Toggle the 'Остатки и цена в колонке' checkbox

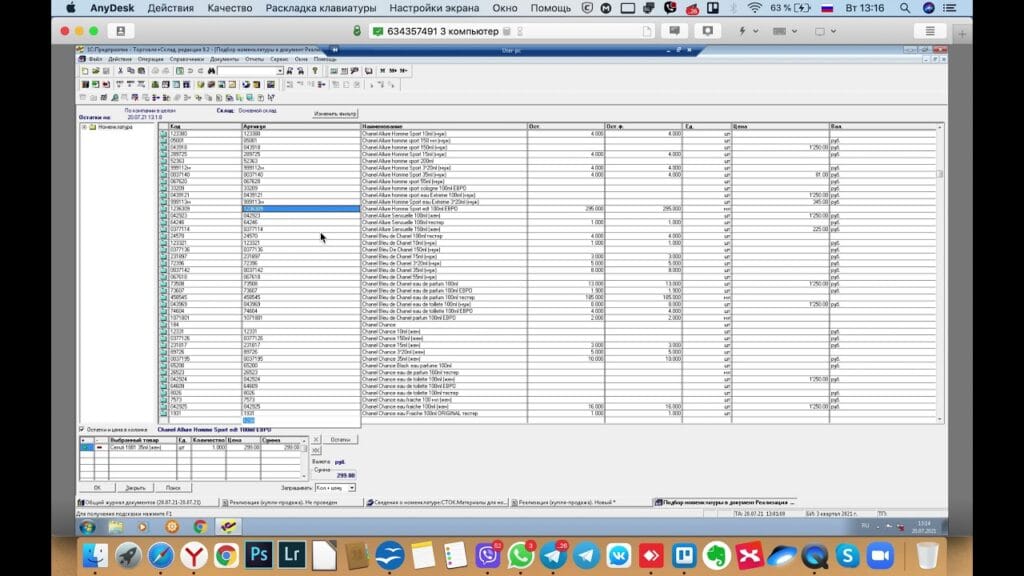(x=82, y=430)
